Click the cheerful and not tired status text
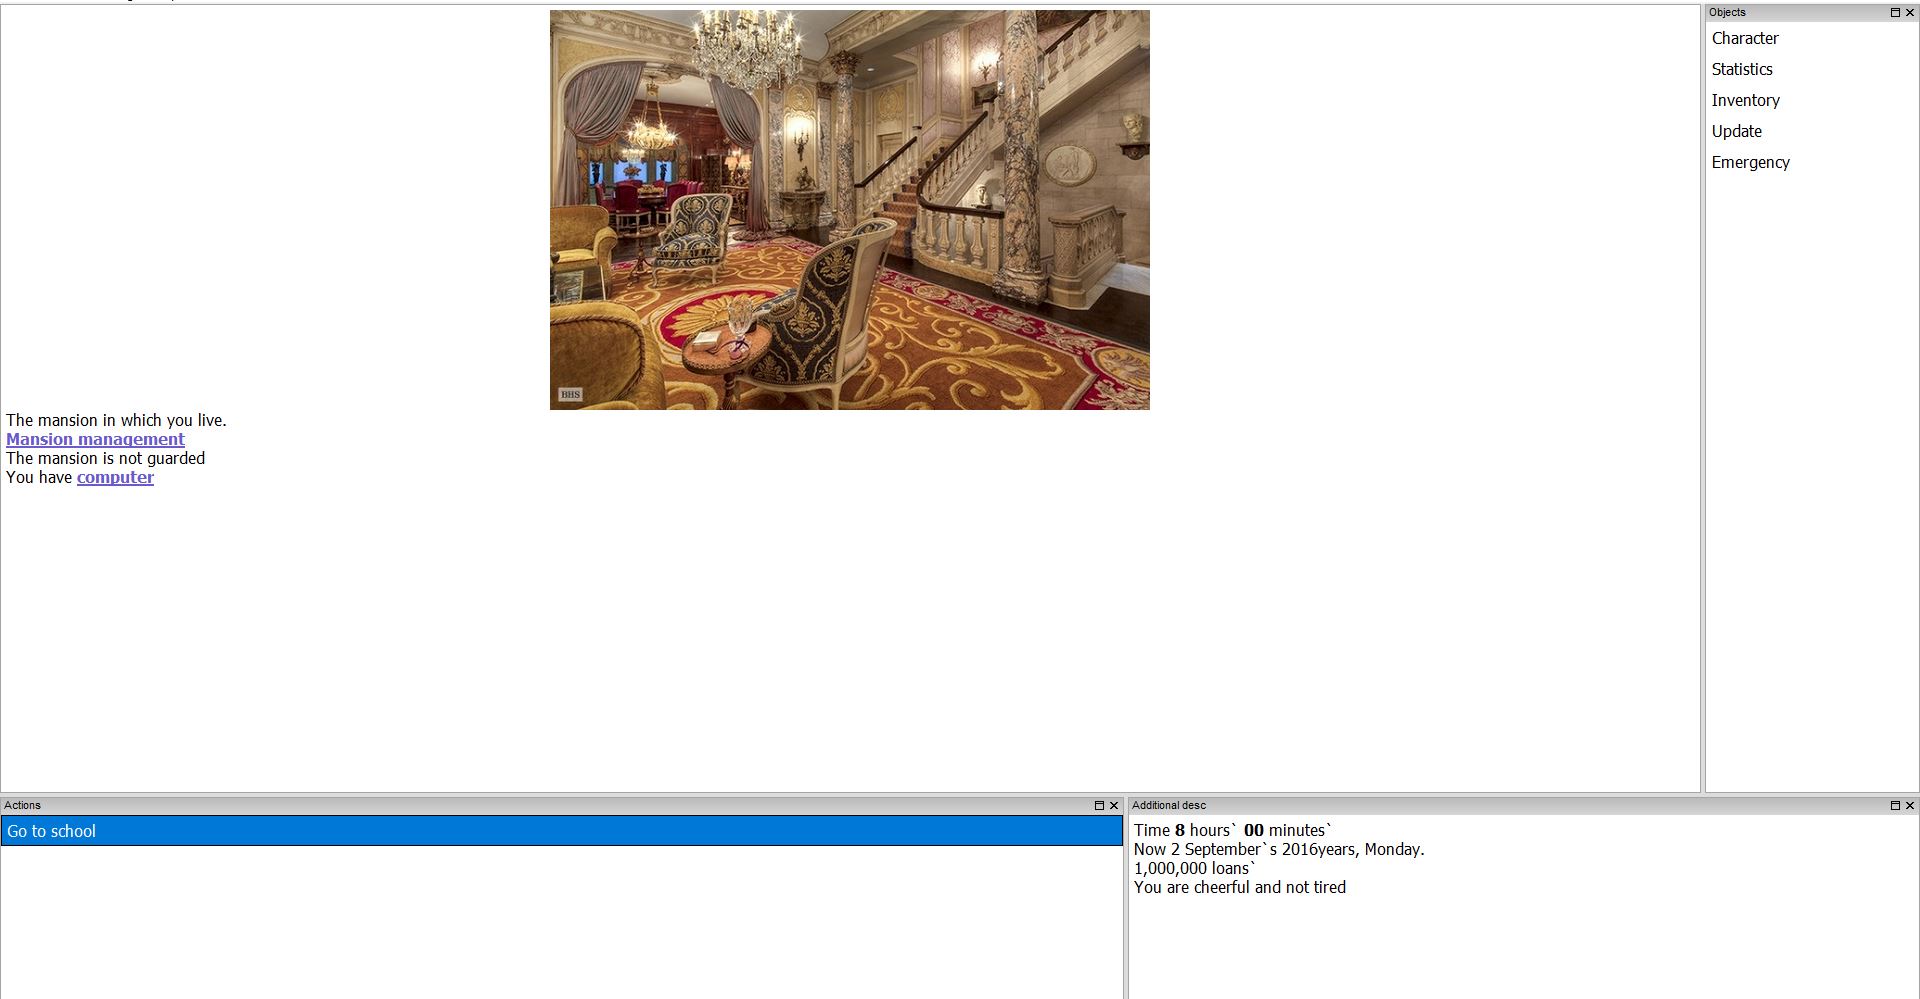The width and height of the screenshot is (1920, 999). click(x=1239, y=887)
